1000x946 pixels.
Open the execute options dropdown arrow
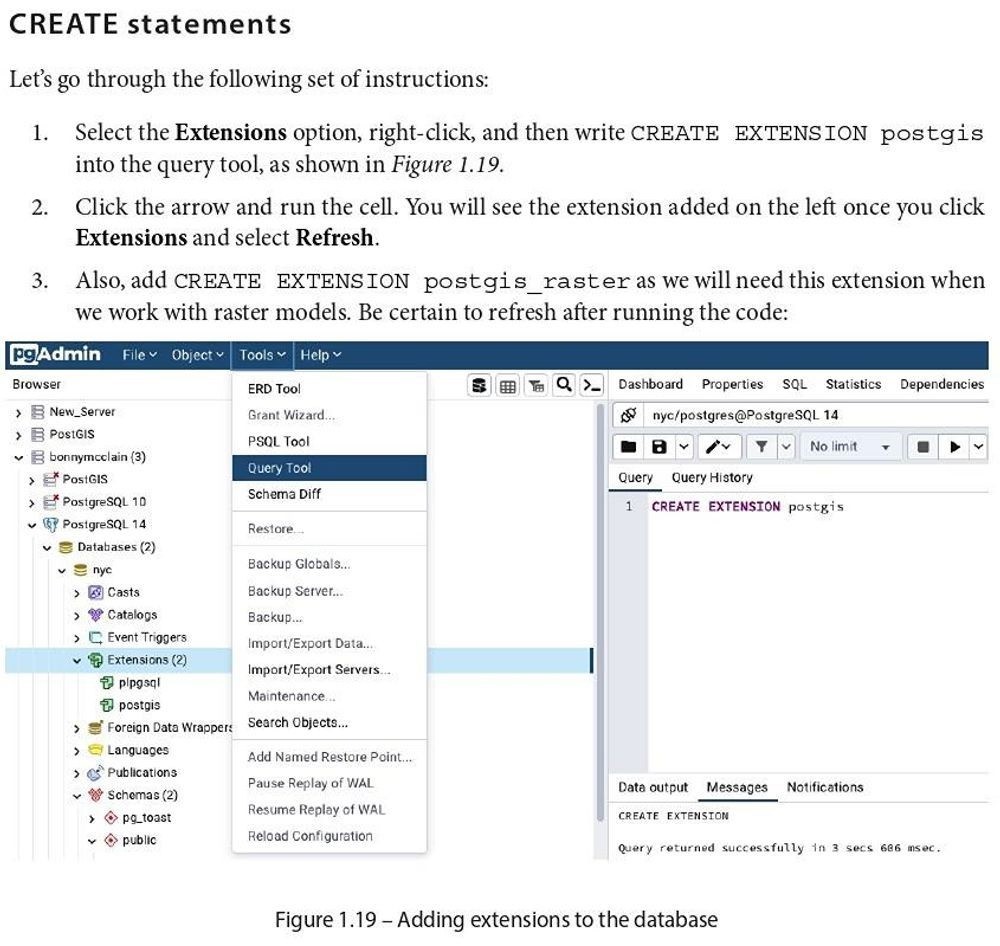(979, 447)
